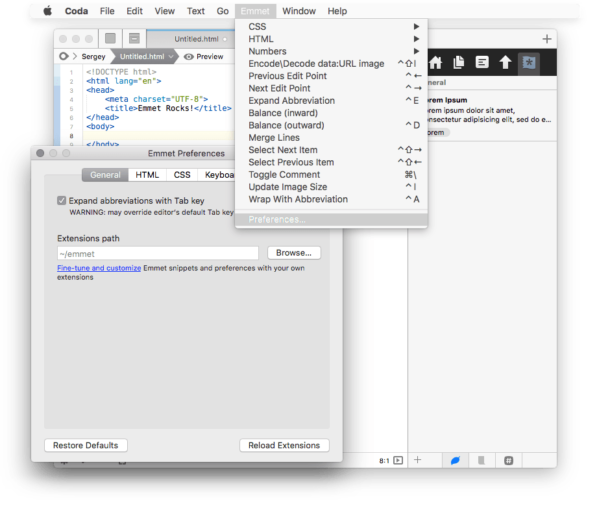Click the plus icon in bottom bar

click(x=417, y=460)
